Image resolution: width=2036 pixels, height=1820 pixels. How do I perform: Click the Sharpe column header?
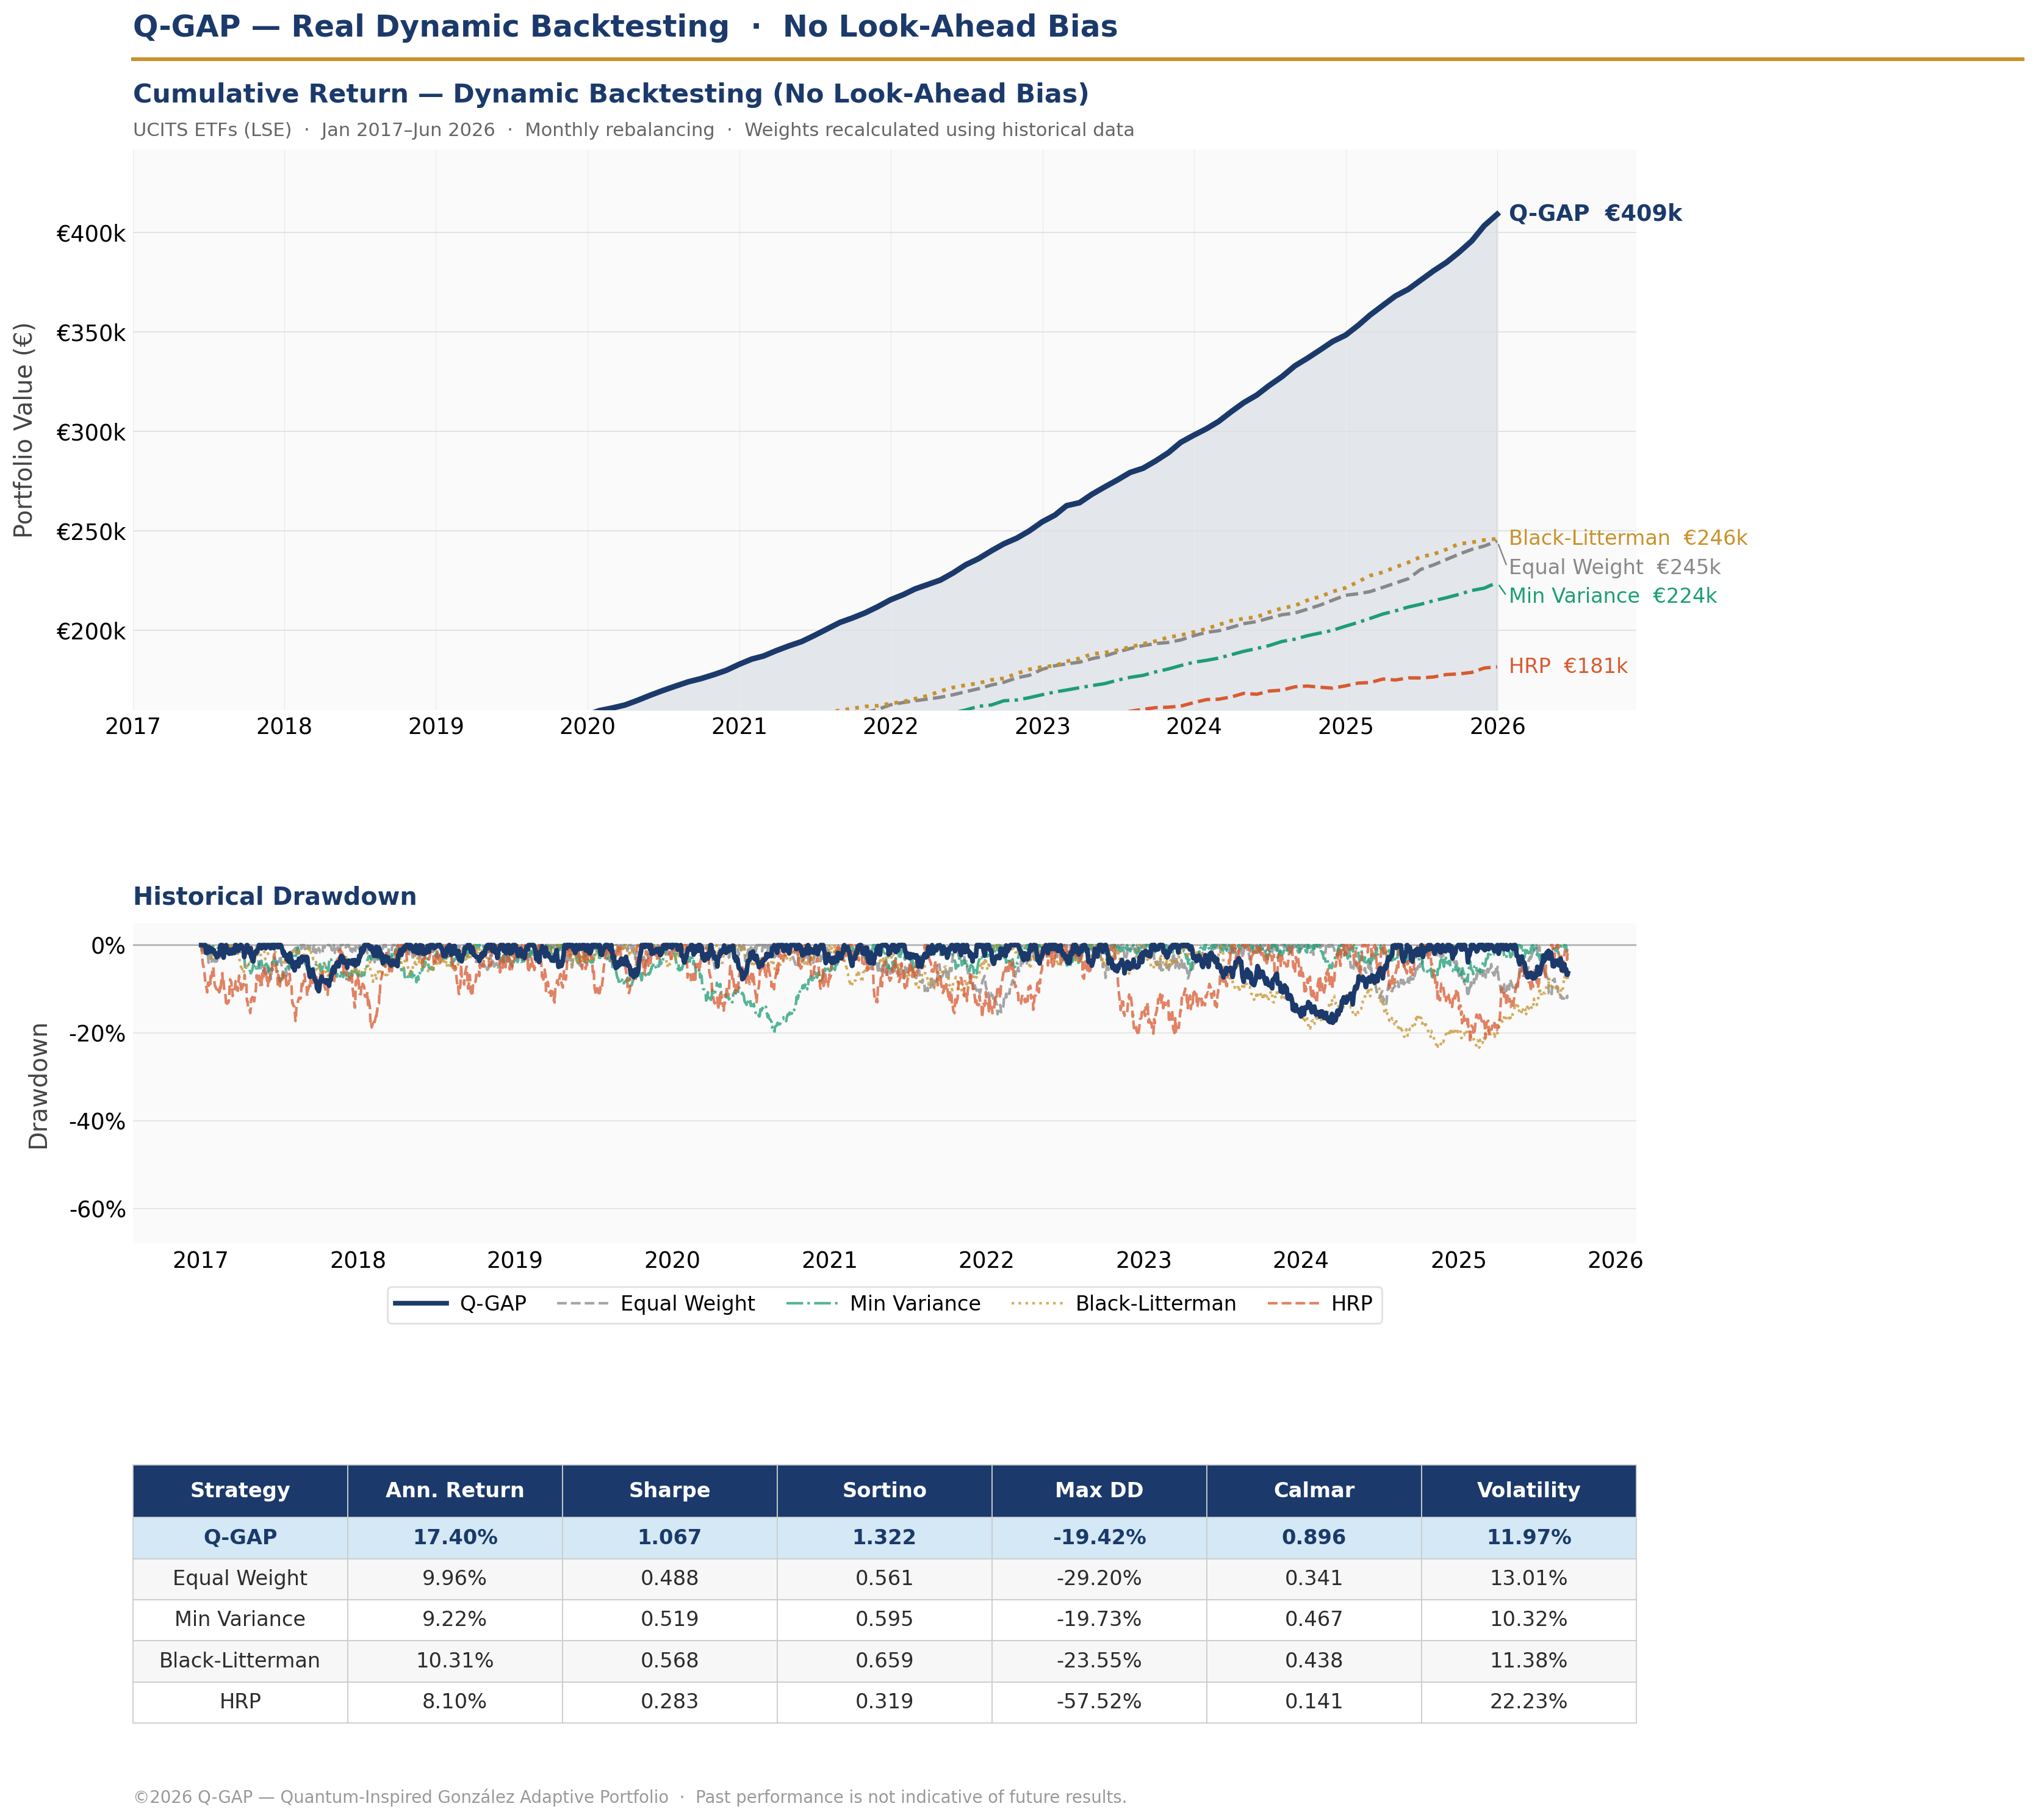(x=670, y=1490)
